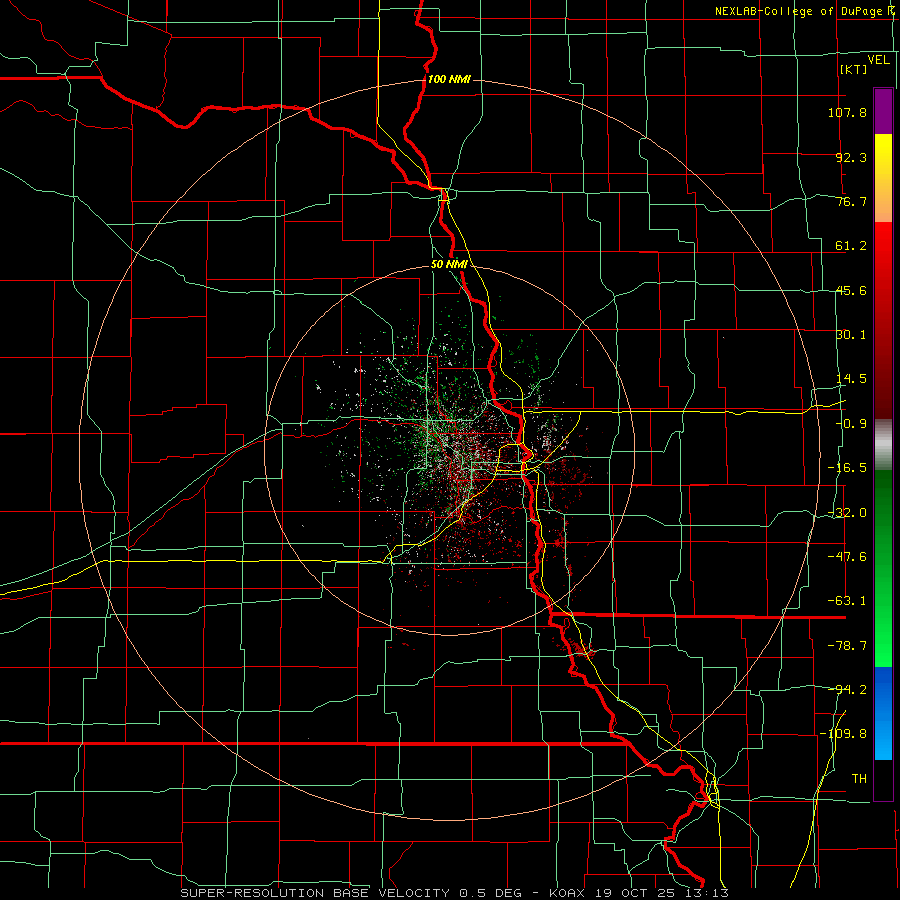This screenshot has width=900, height=900.
Task: Pick the blue segment of velocity color bar
Action: click(883, 713)
